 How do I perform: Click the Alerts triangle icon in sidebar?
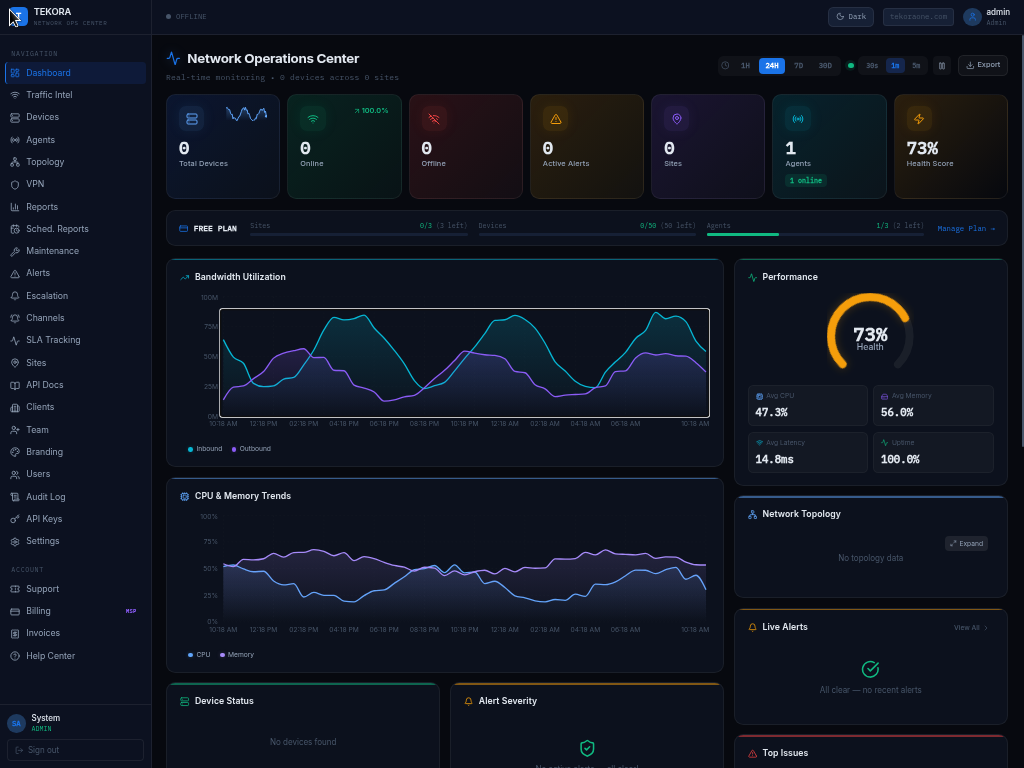coord(15,274)
